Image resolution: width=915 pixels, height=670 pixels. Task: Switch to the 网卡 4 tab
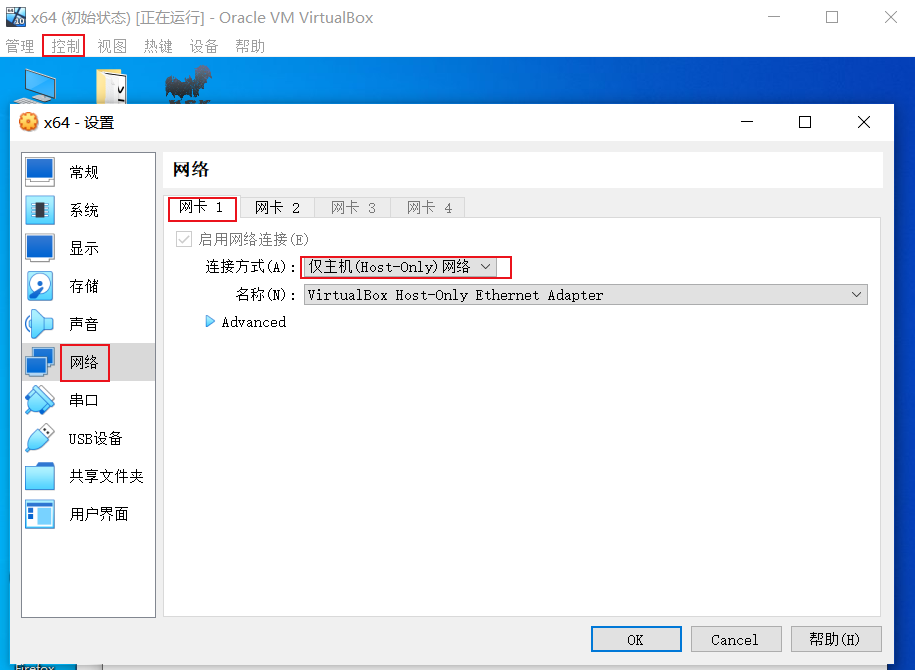pos(429,208)
